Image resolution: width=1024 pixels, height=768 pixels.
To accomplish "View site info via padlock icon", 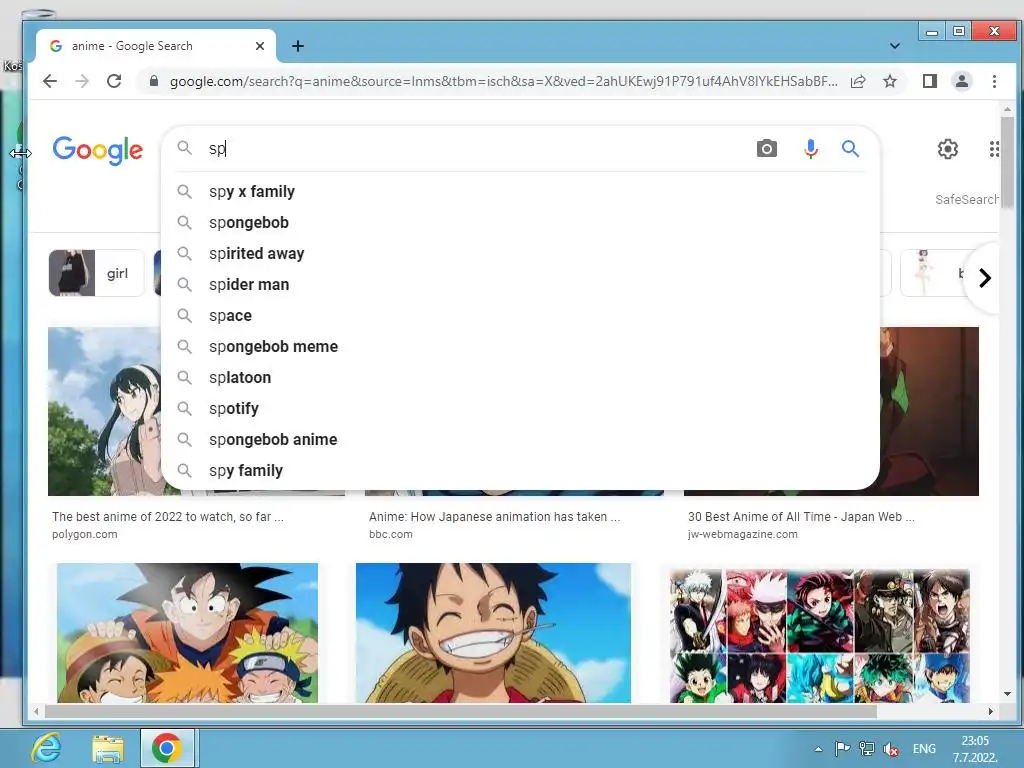I will (153, 81).
